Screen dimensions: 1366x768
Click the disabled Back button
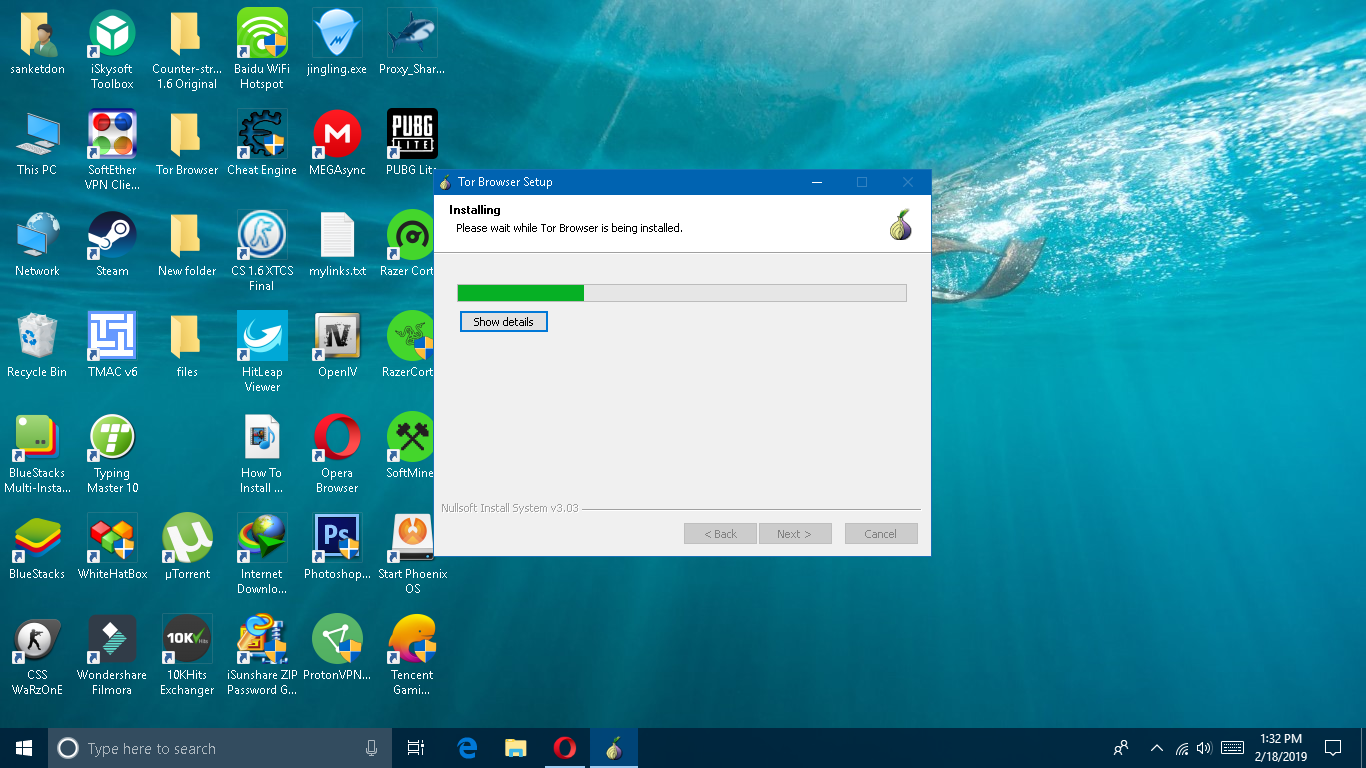pyautogui.click(x=720, y=534)
